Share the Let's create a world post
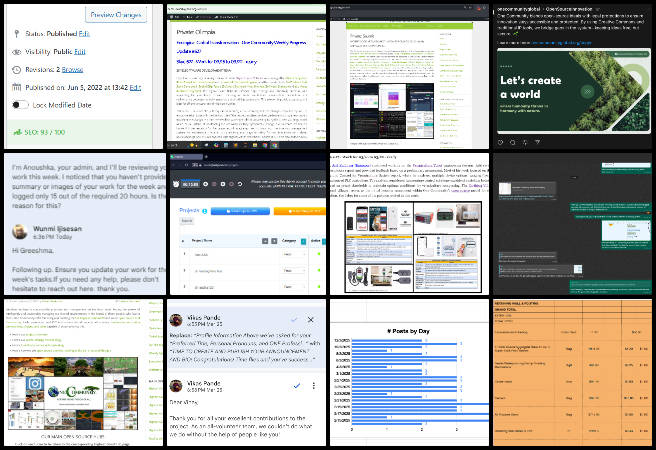656x450 pixels. point(538,143)
